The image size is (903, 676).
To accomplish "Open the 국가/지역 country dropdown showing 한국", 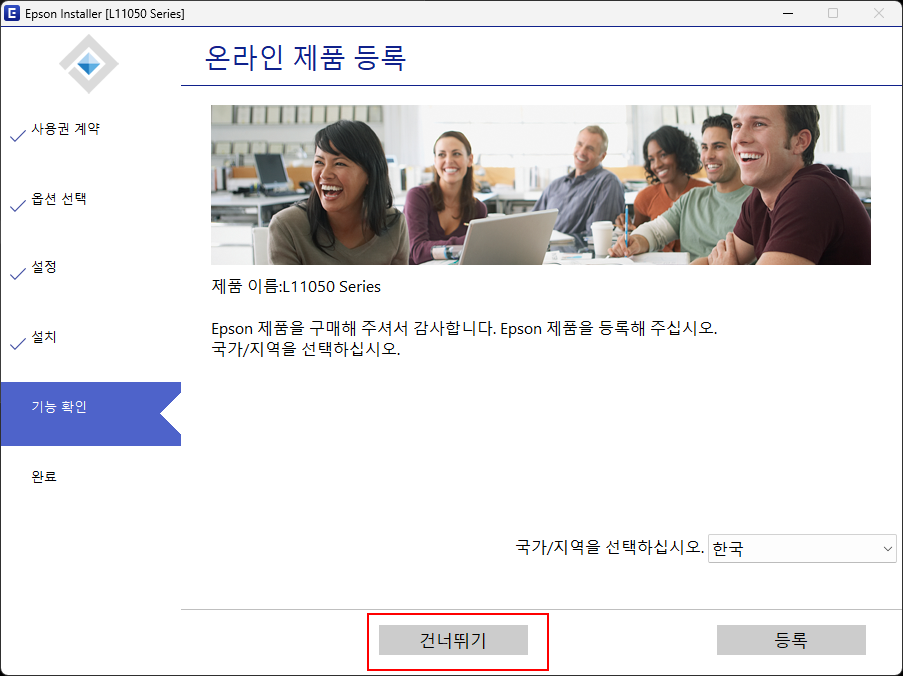I will [x=802, y=548].
